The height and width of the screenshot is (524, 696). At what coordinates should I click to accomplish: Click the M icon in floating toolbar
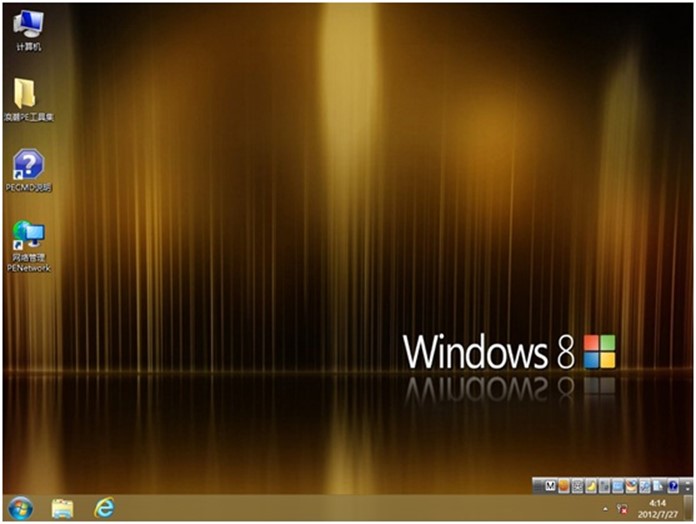[550, 486]
